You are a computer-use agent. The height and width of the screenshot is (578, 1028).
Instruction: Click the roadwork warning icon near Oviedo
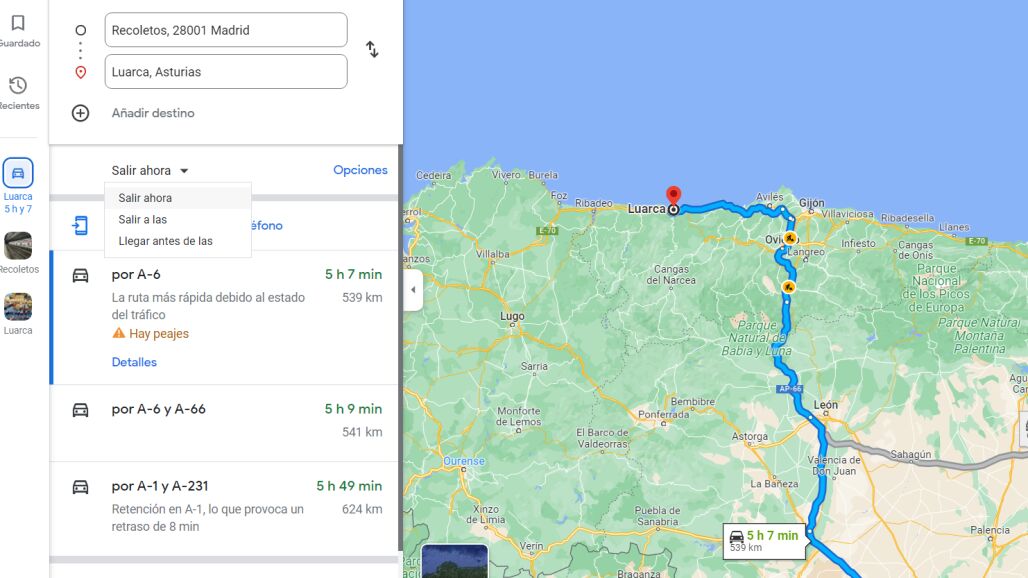[x=789, y=239]
